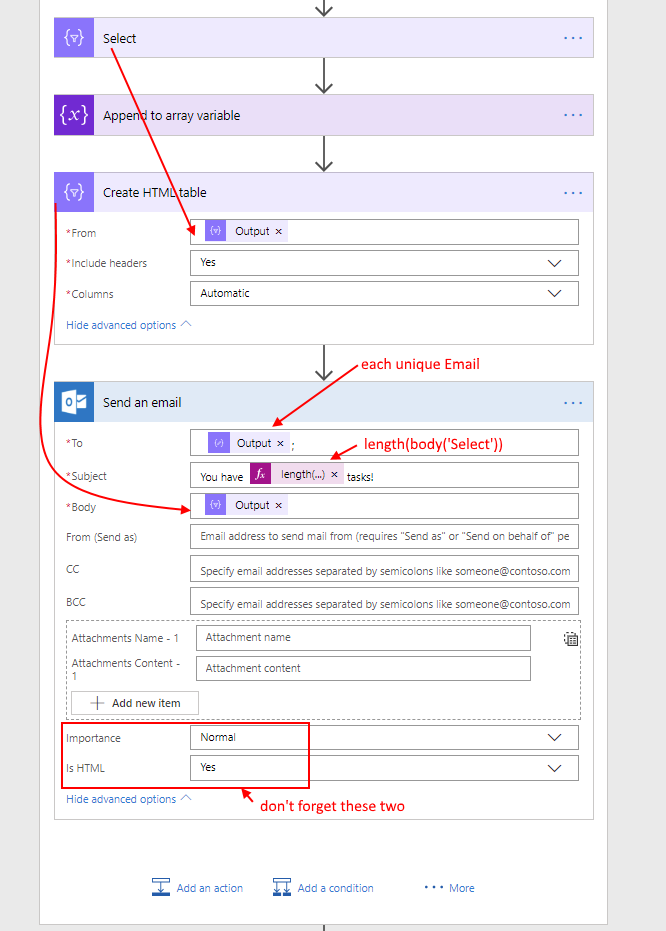Open the Send an email ellipsis menu
Screen dimensions: 666x931
[x=572, y=402]
